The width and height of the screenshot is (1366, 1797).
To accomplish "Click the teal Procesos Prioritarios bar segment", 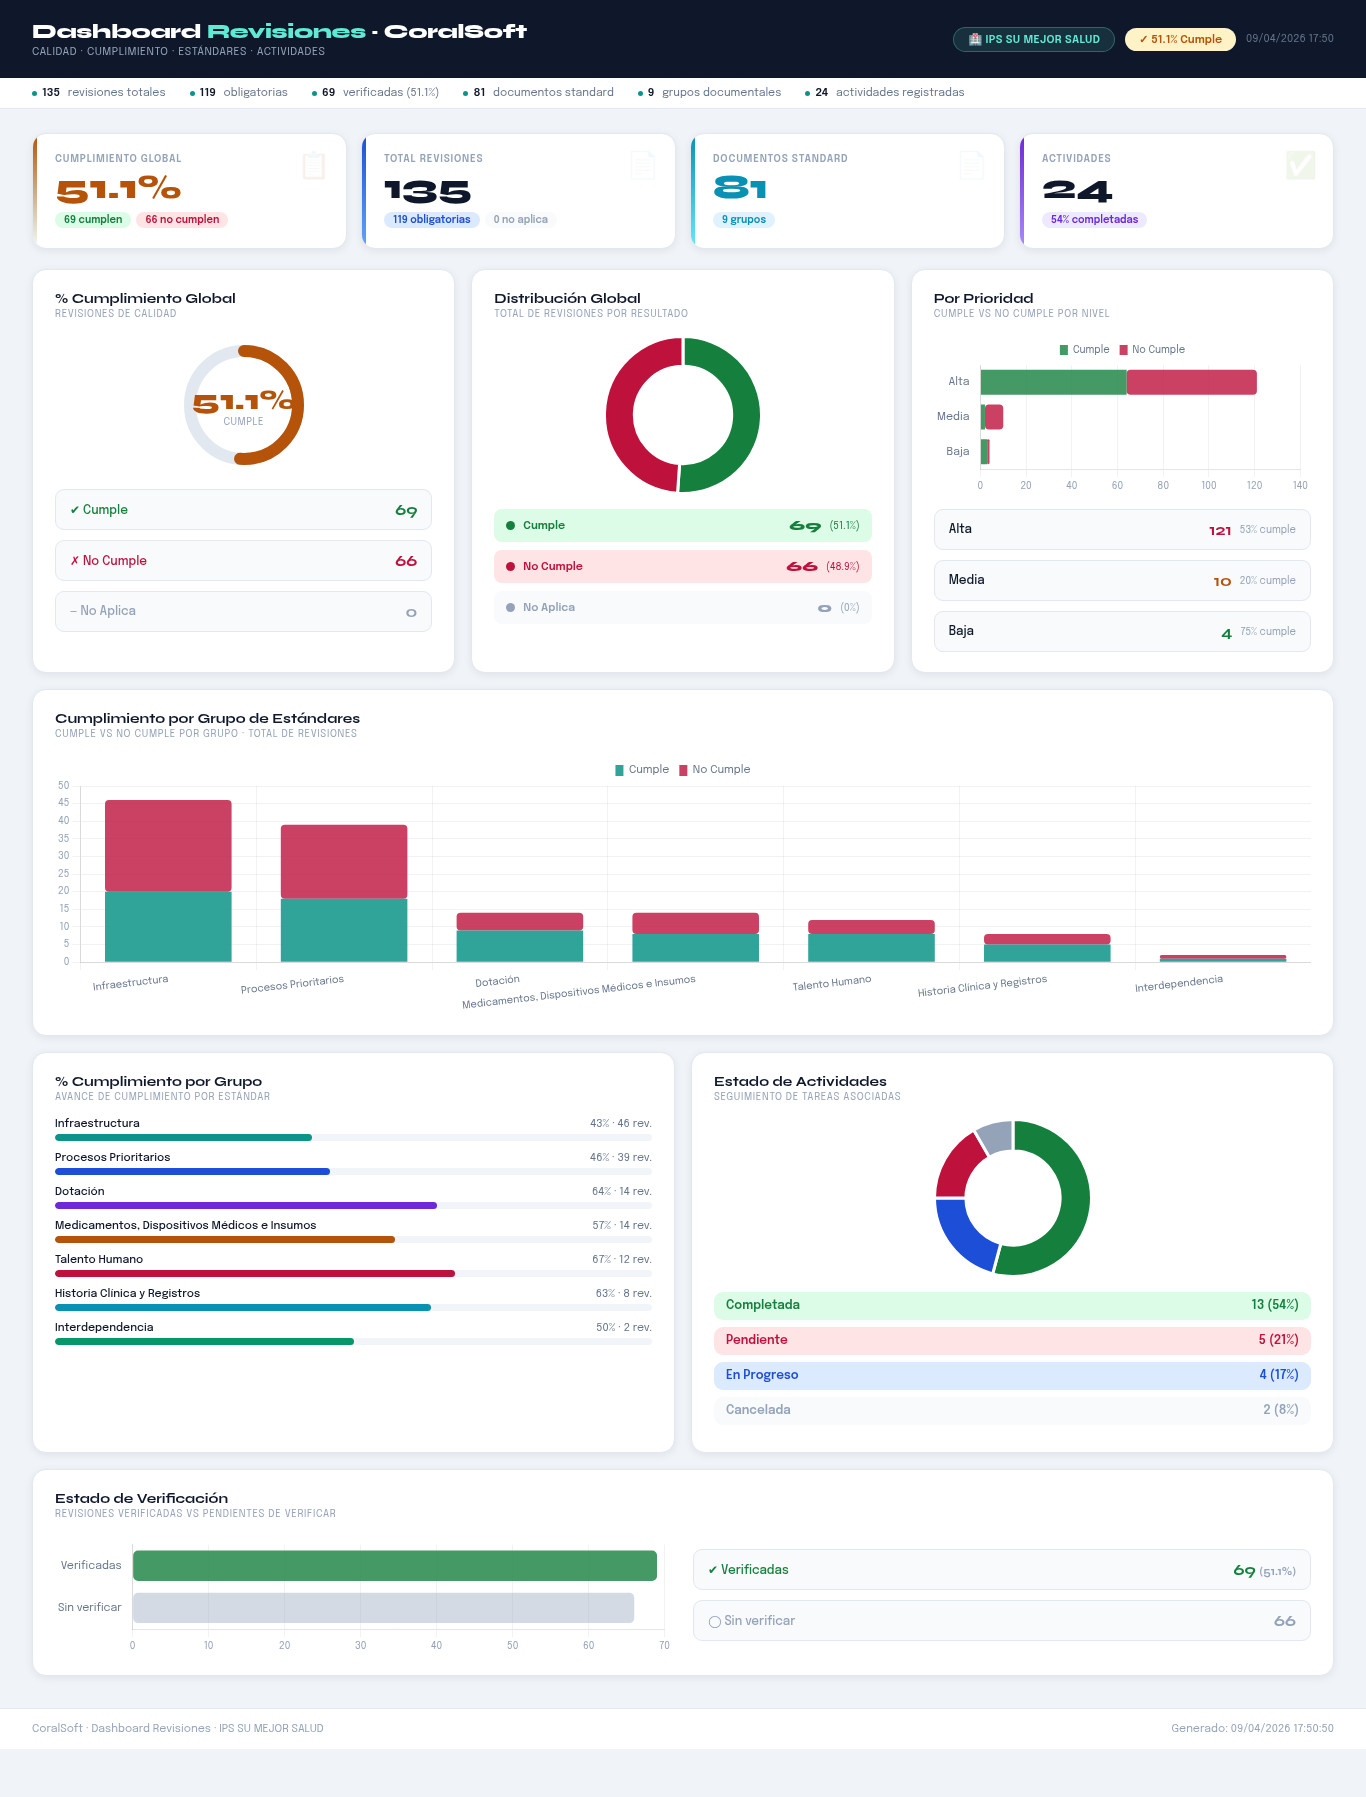I will click(344, 930).
